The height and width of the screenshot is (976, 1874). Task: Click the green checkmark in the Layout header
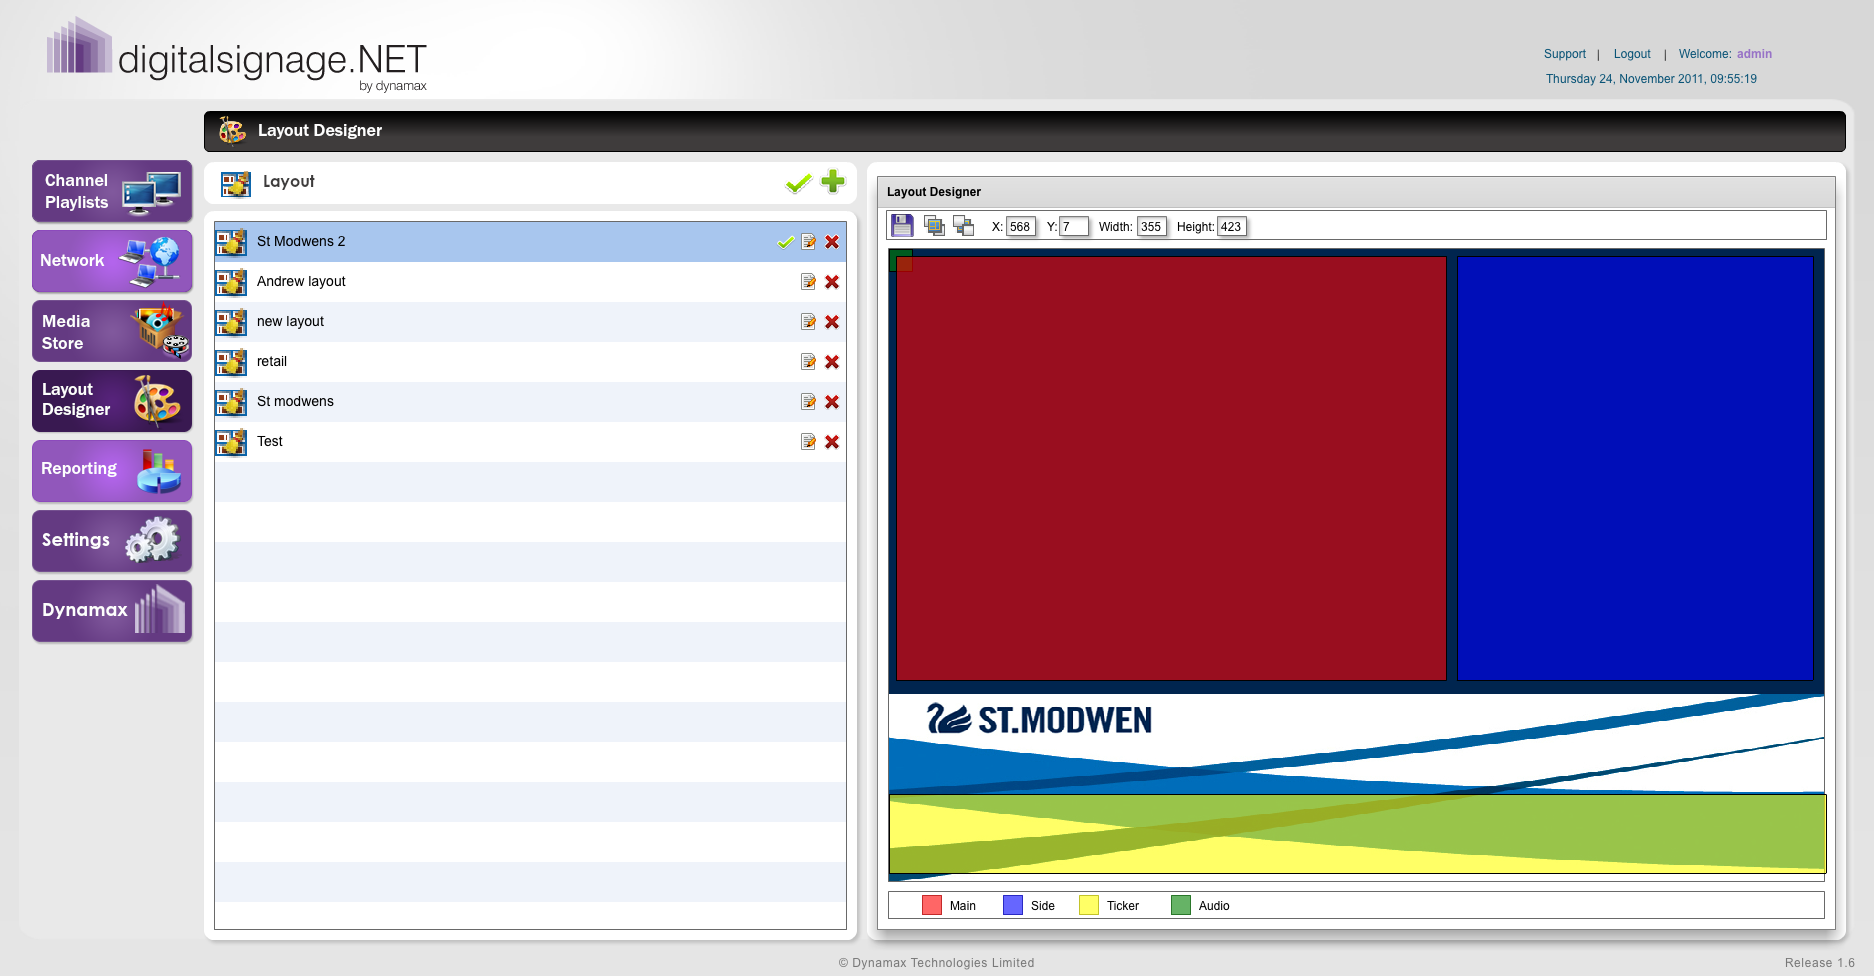coord(798,183)
